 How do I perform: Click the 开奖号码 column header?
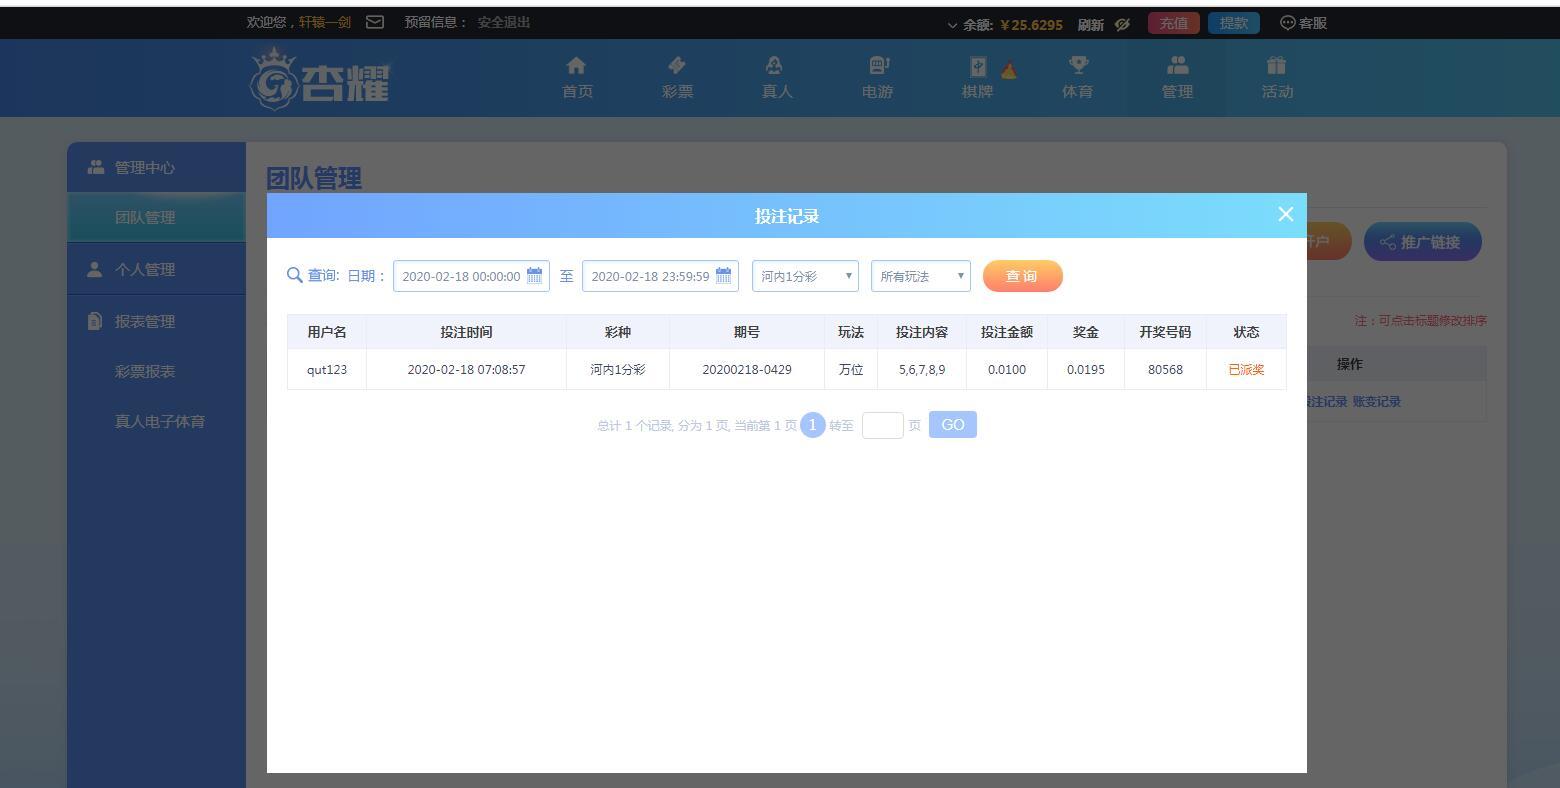pos(1165,332)
